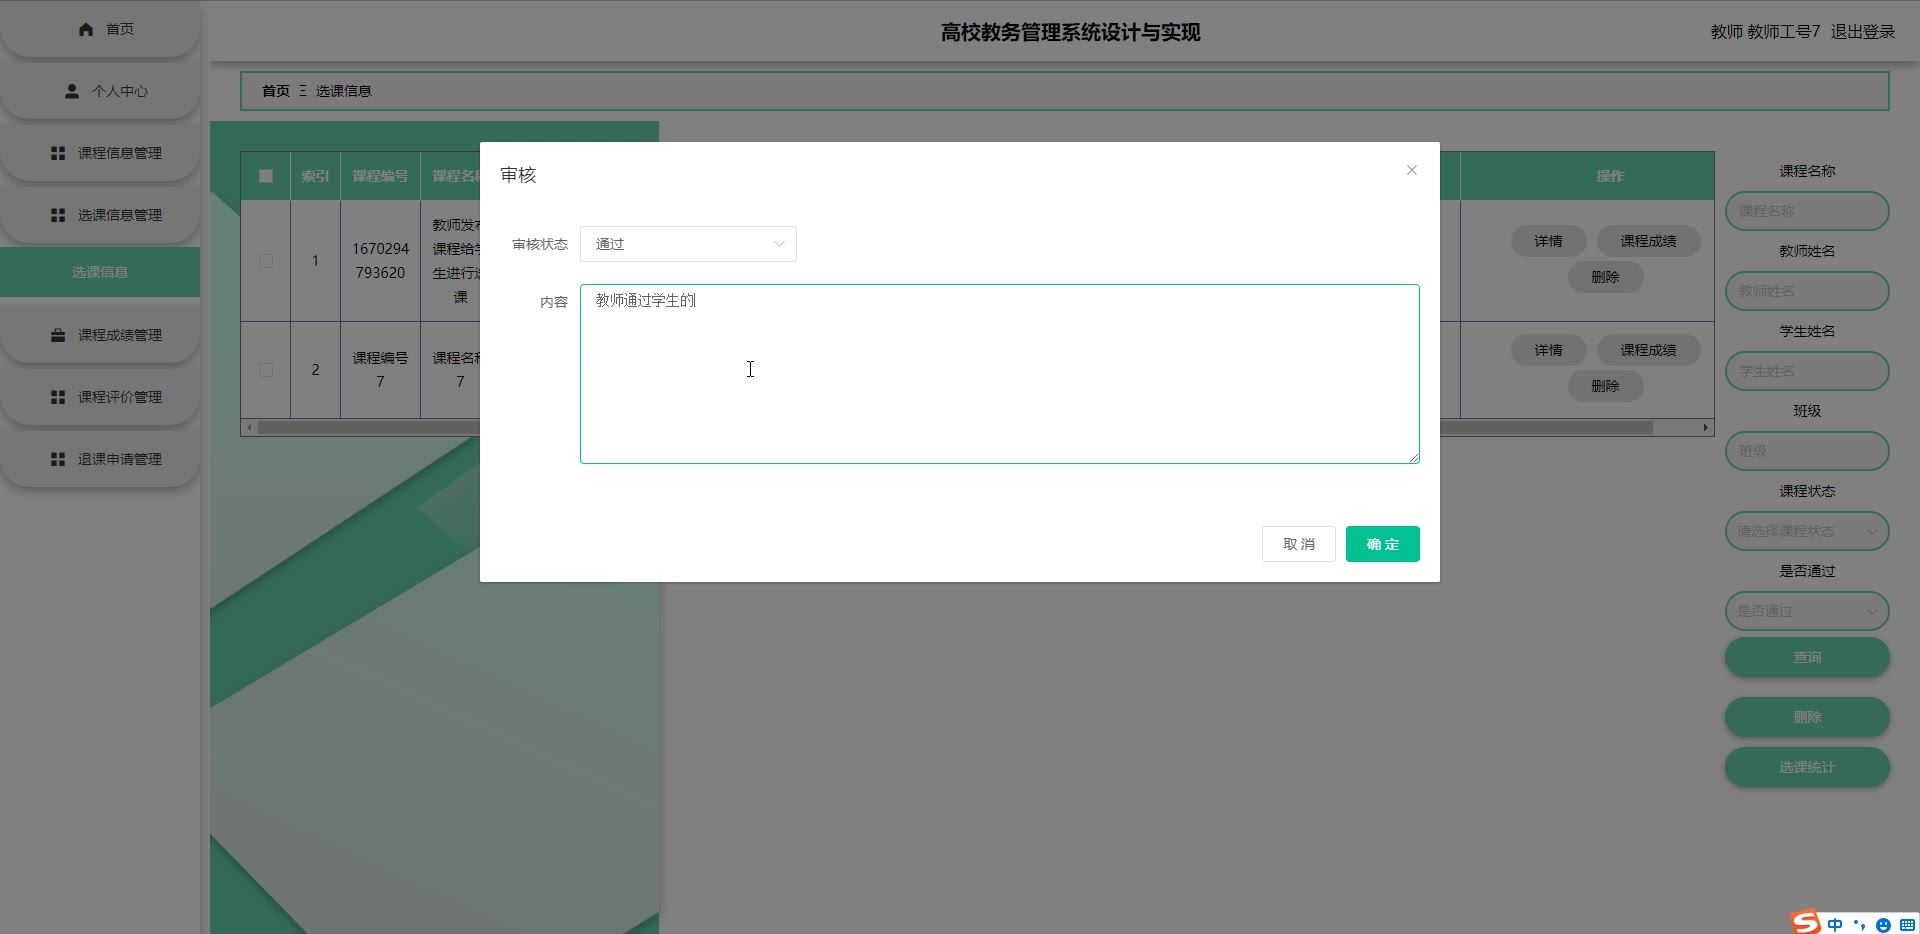
Task: Click course number cell 1670294793620
Action: pyautogui.click(x=380, y=261)
